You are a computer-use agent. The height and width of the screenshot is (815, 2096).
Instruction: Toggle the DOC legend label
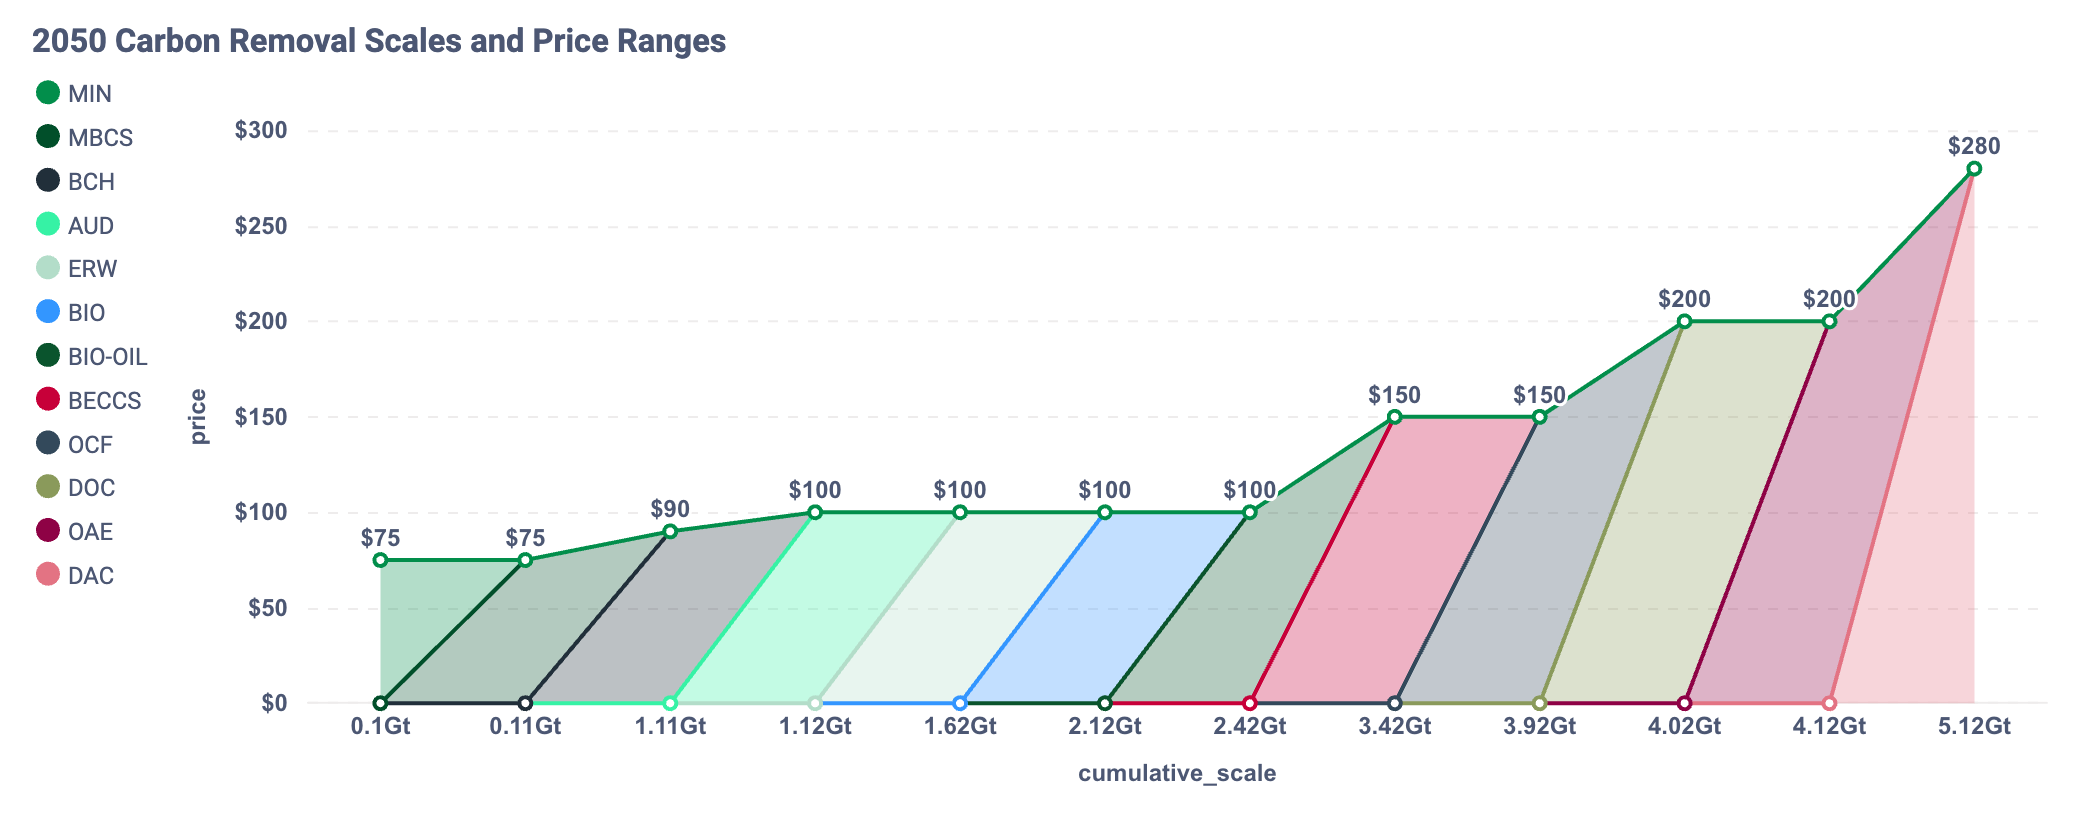[91, 488]
